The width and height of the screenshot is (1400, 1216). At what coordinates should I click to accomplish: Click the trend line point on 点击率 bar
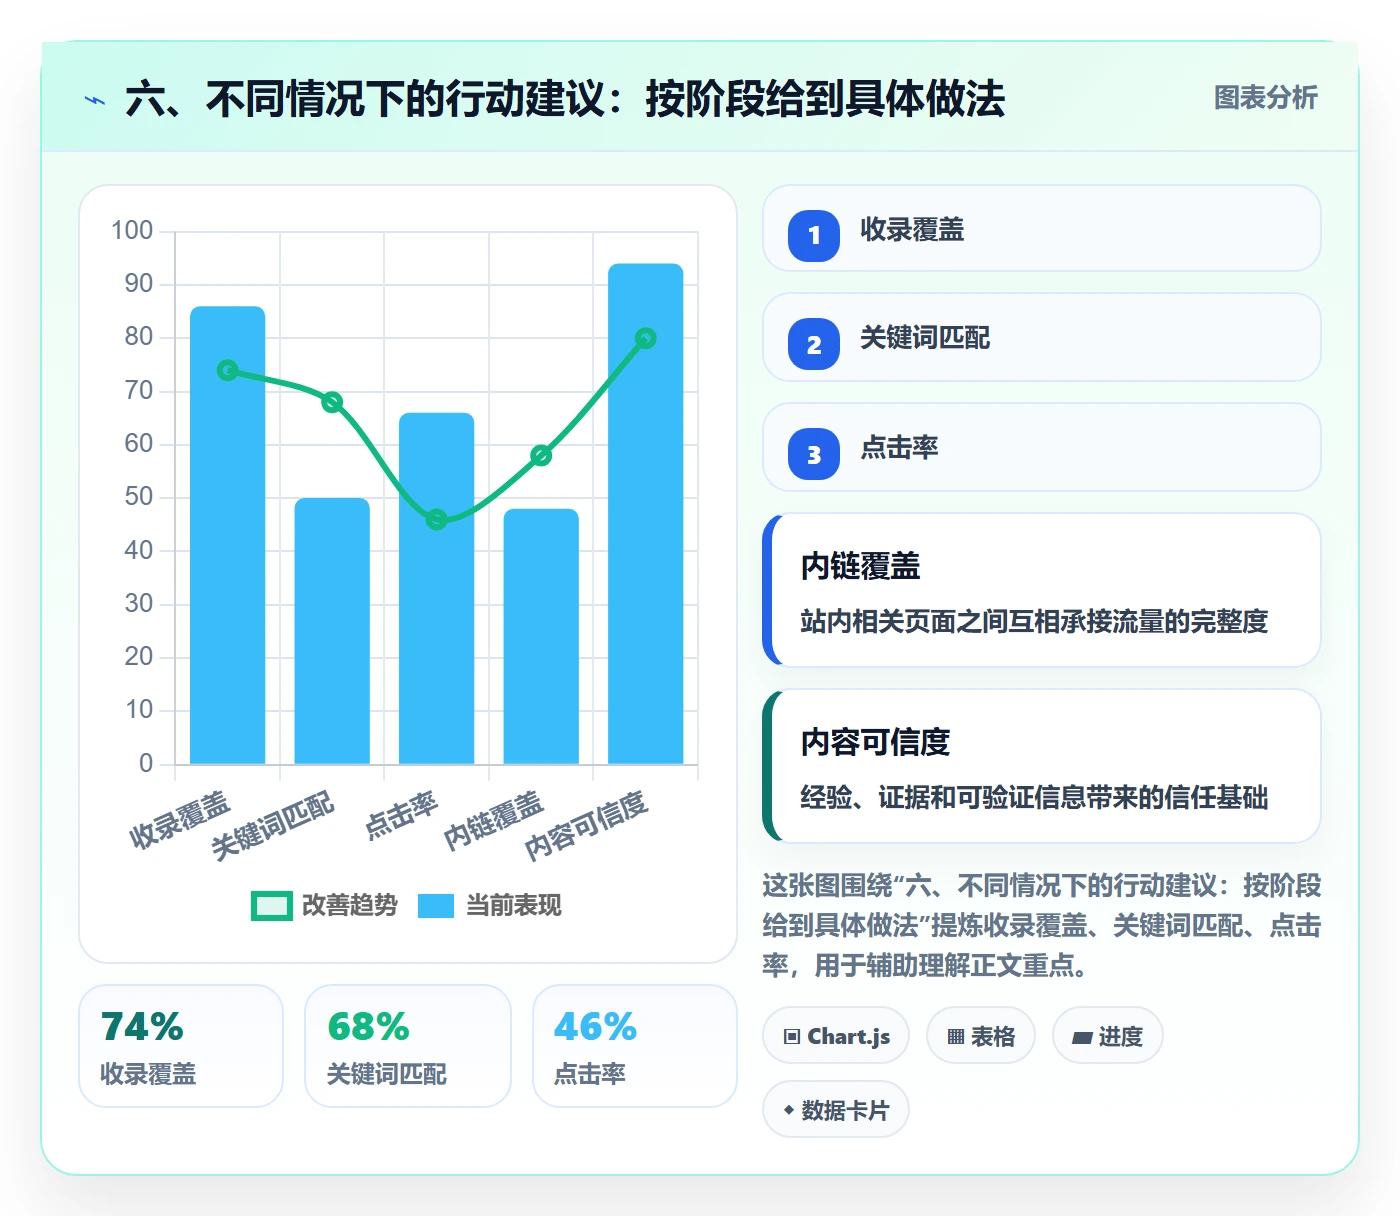point(437,520)
